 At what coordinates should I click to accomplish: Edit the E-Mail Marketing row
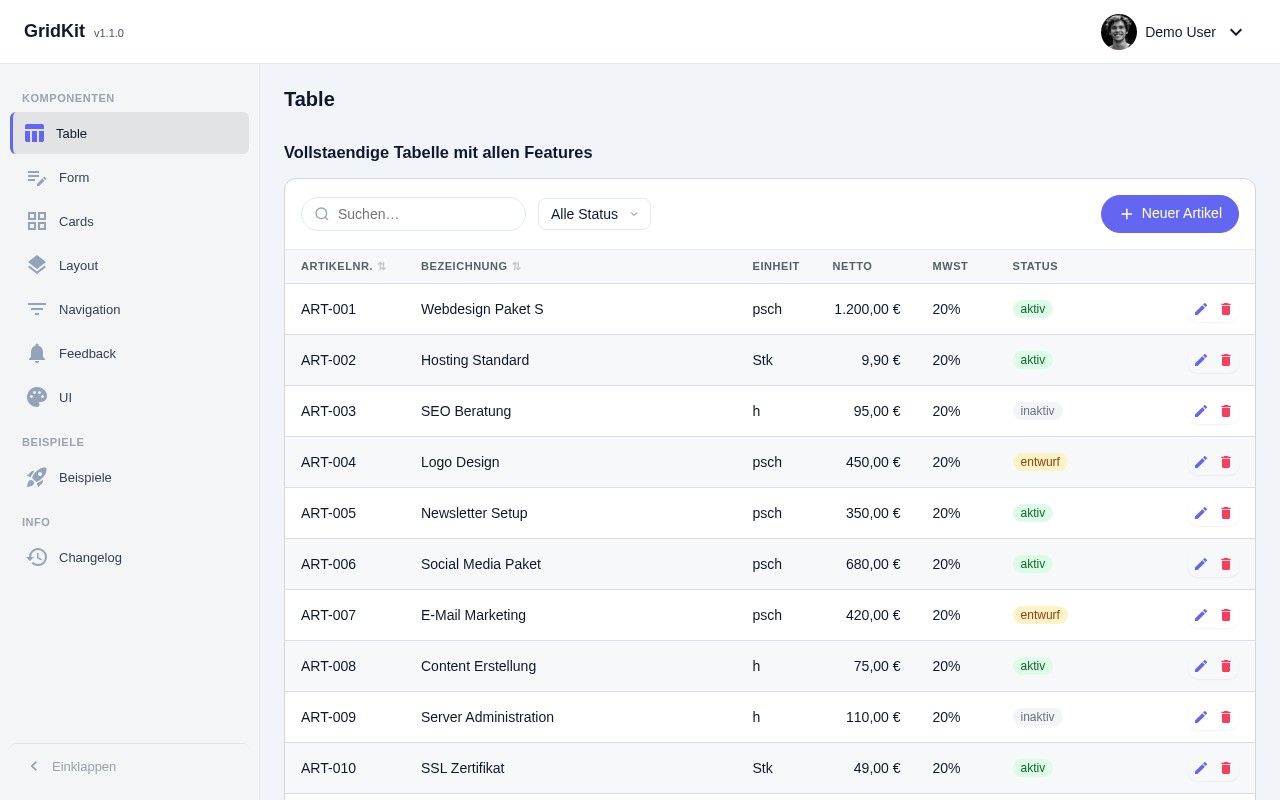coord(1201,615)
